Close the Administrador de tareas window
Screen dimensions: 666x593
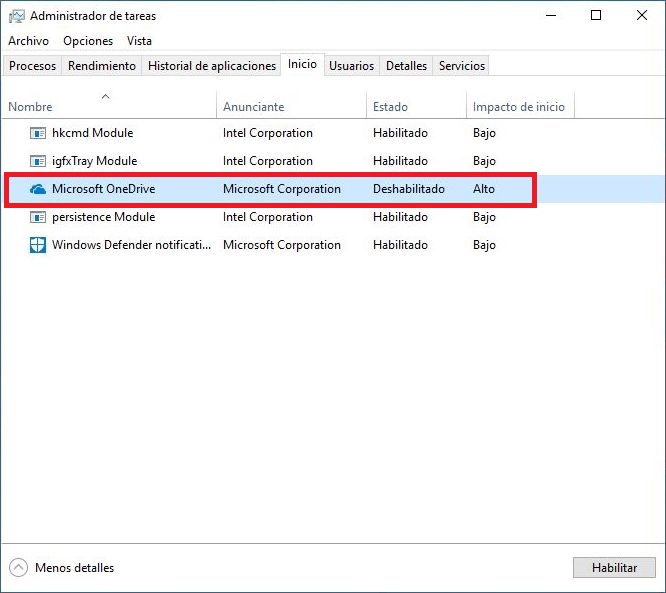(642, 16)
